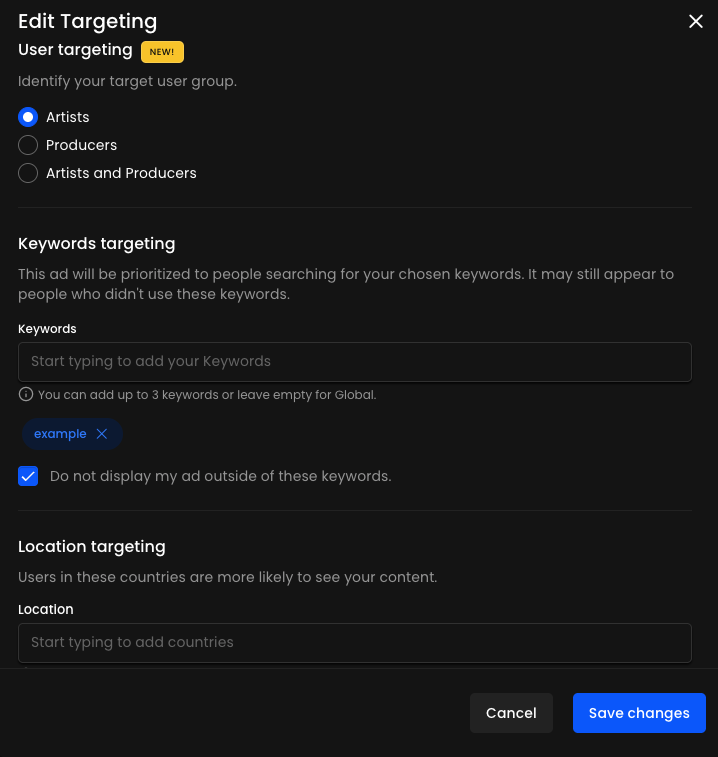Image resolution: width=718 pixels, height=757 pixels.
Task: Select the Artists radio button
Action: pos(28,117)
